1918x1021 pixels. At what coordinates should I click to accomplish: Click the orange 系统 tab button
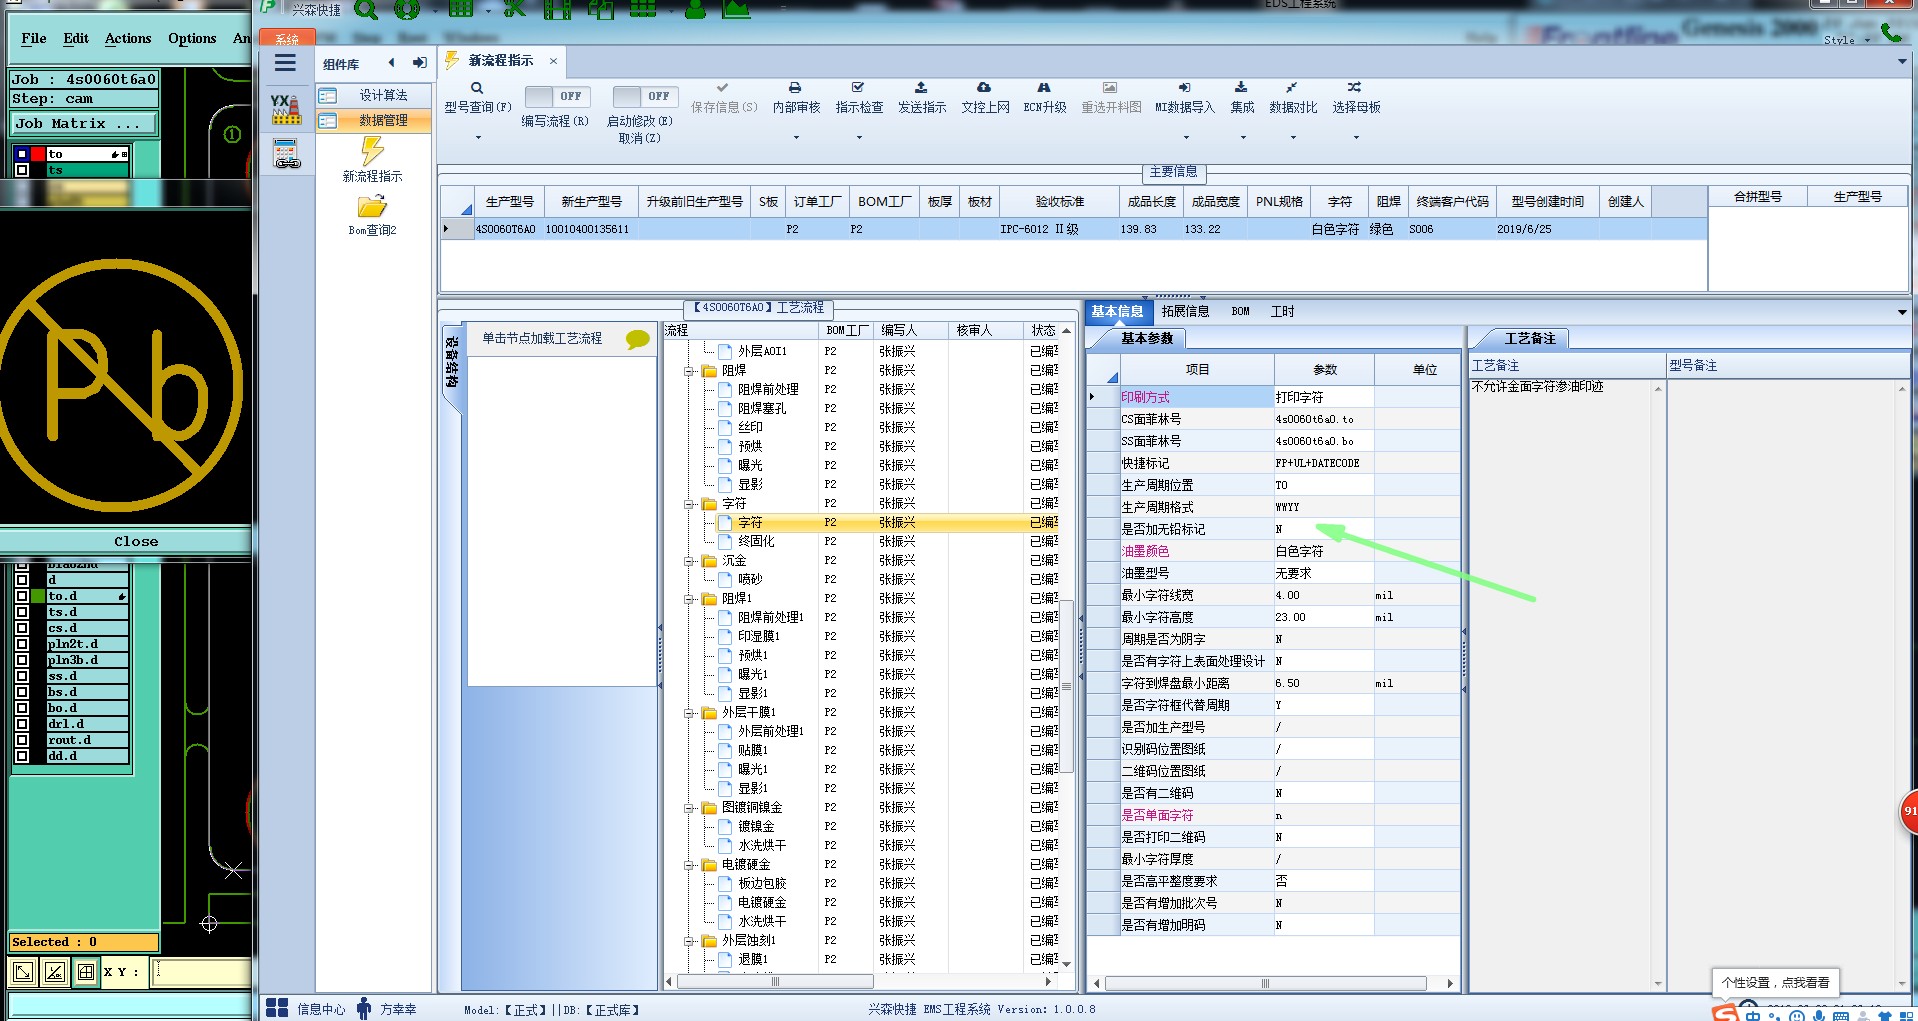(x=287, y=38)
